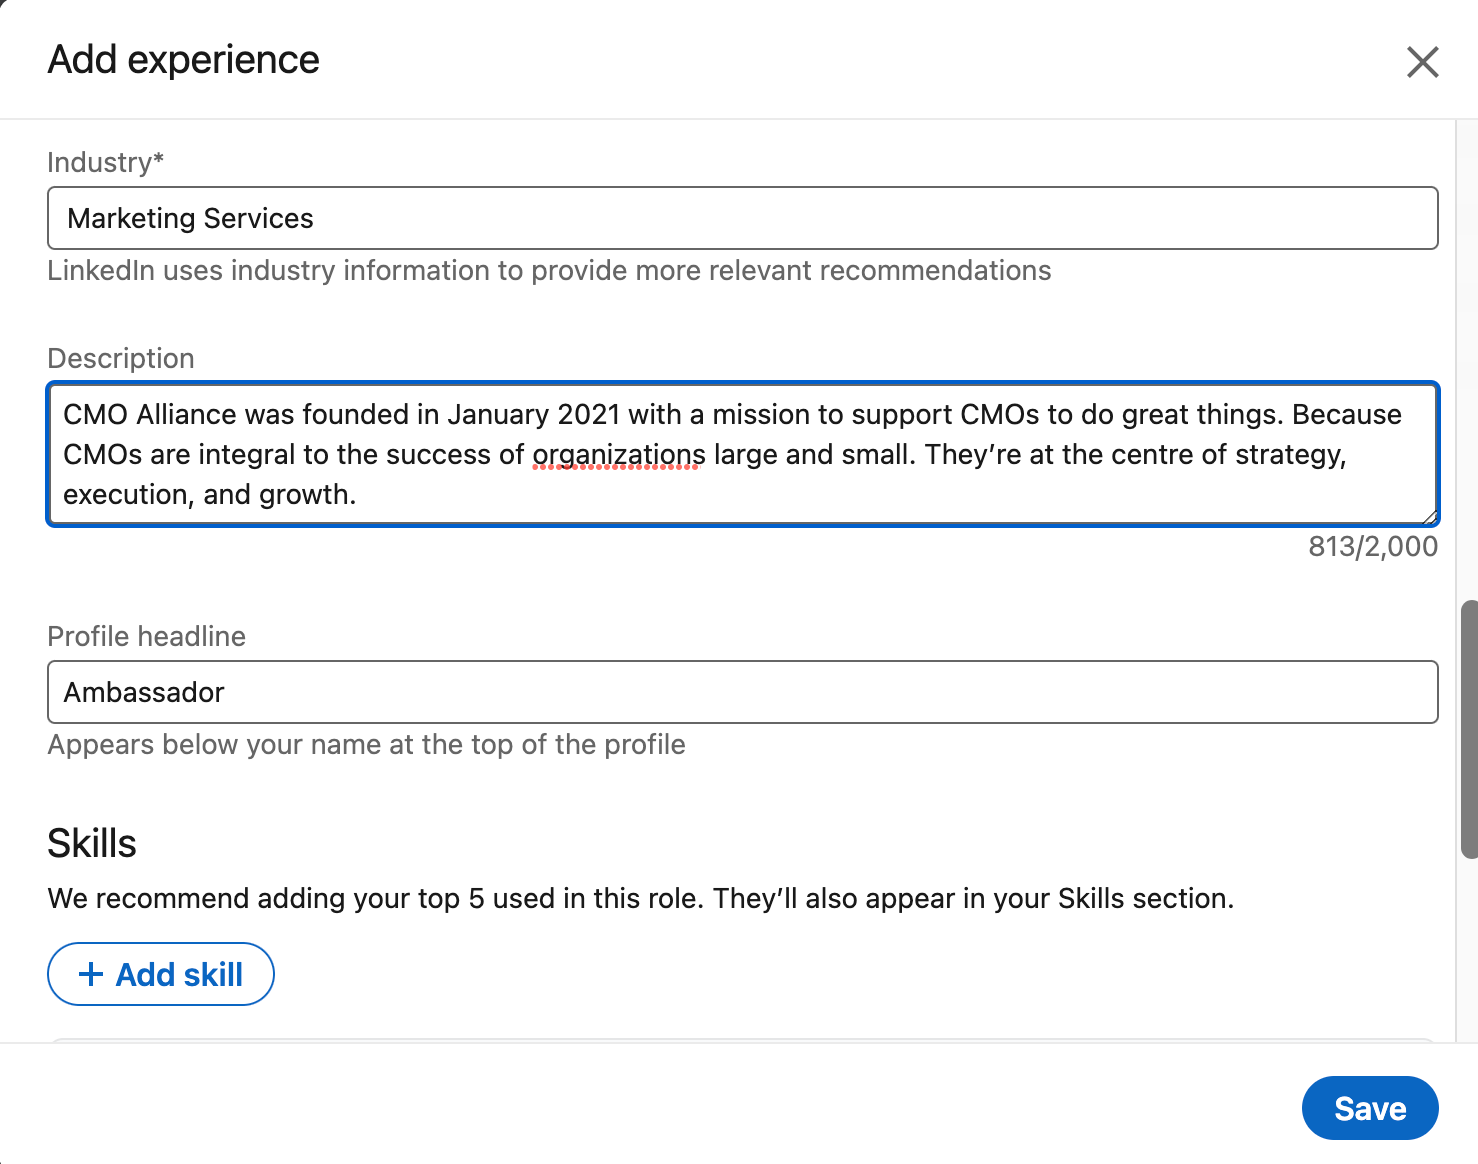Viewport: 1478px width, 1164px height.
Task: Click the Appears below your name hint
Action: 366,744
